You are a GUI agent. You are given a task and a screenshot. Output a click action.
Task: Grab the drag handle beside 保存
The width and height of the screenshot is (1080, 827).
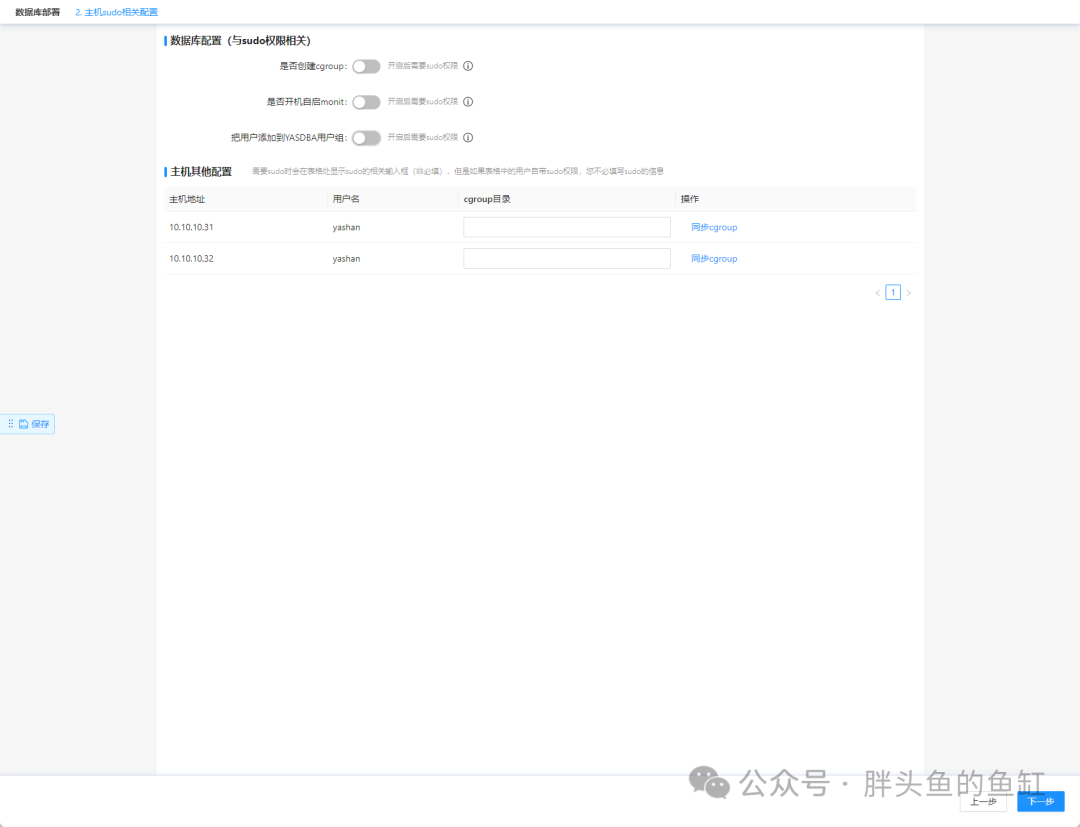(10, 424)
